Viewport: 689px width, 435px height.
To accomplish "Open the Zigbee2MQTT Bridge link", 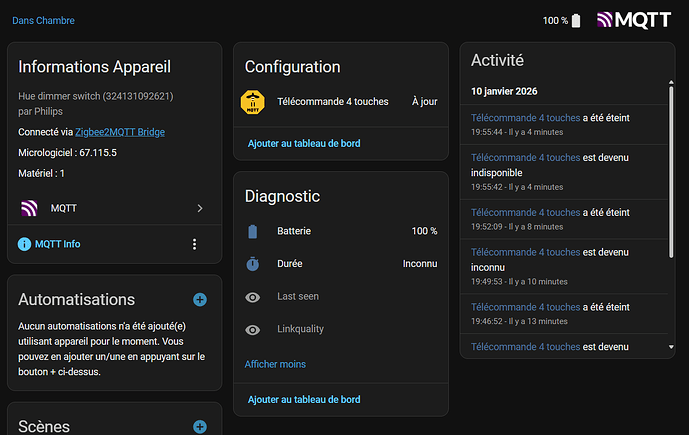I will (x=120, y=132).
